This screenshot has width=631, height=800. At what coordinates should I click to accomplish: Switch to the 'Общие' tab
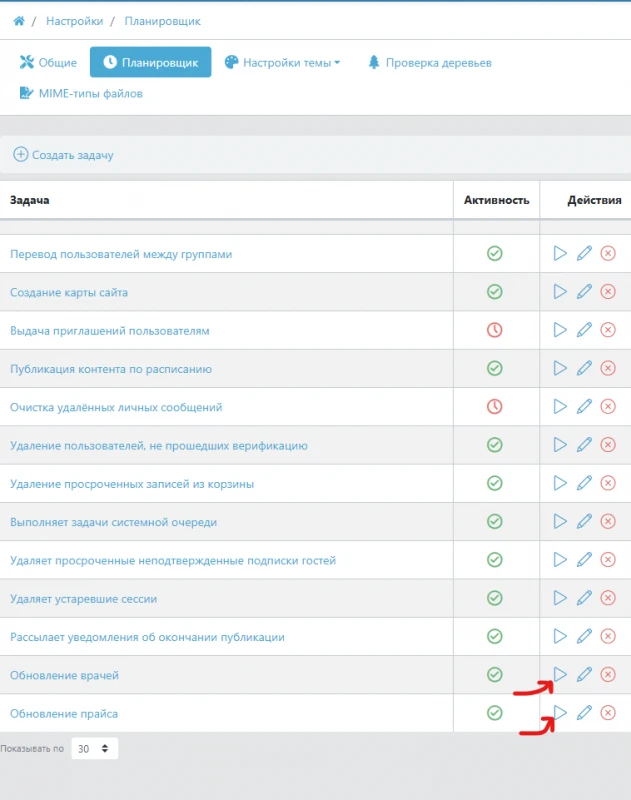(x=48, y=63)
